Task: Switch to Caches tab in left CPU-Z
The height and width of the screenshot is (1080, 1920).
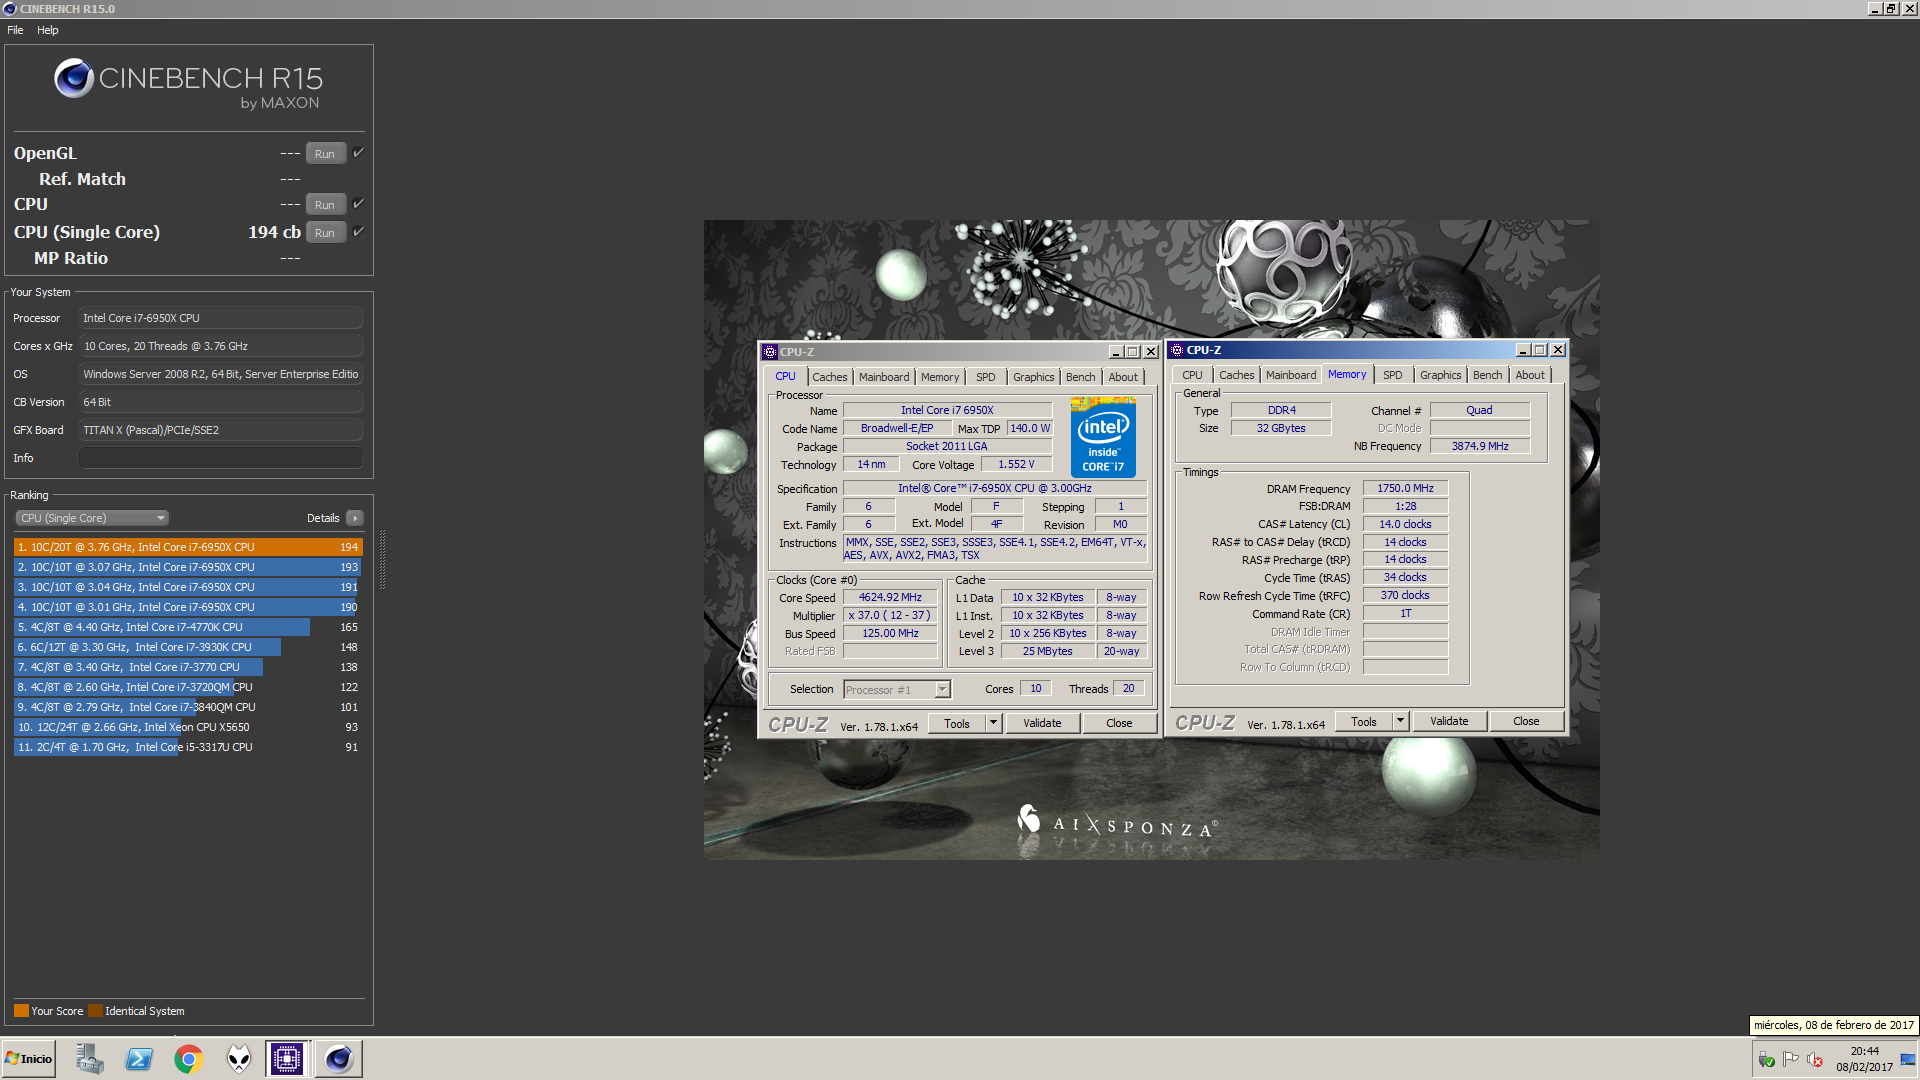Action: (829, 377)
